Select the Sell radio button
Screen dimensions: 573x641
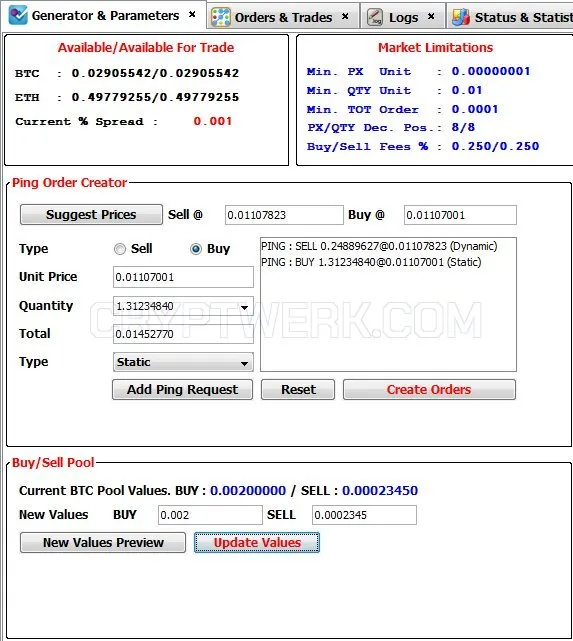(x=120, y=249)
